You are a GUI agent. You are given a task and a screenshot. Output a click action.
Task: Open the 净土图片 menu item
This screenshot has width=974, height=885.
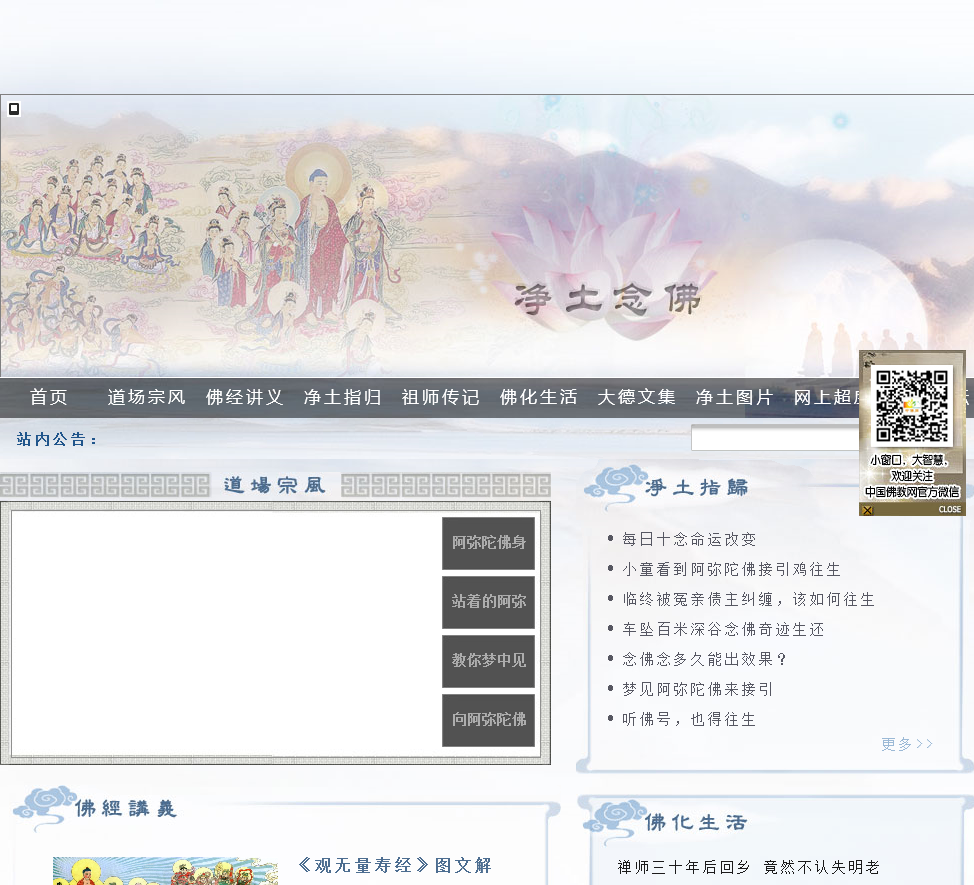point(734,397)
